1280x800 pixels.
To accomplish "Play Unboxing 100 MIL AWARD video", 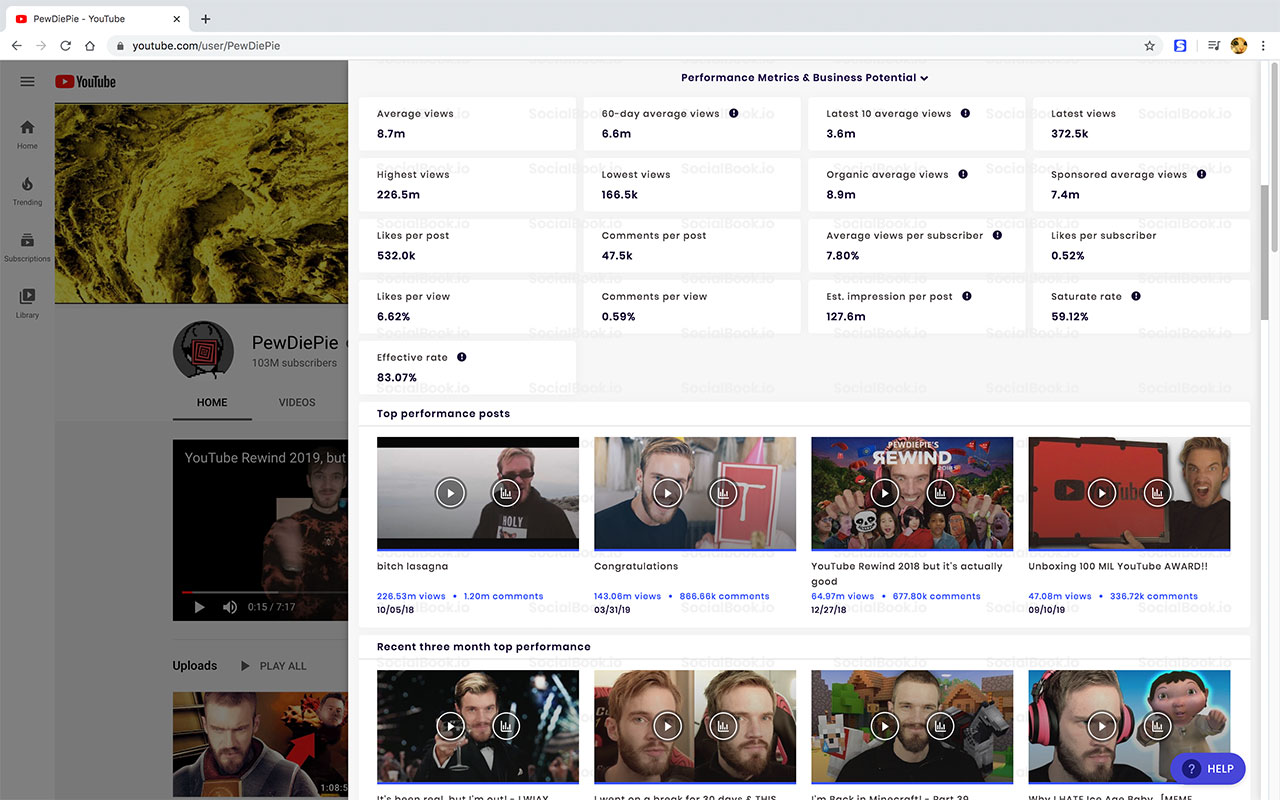I will pos(1102,492).
